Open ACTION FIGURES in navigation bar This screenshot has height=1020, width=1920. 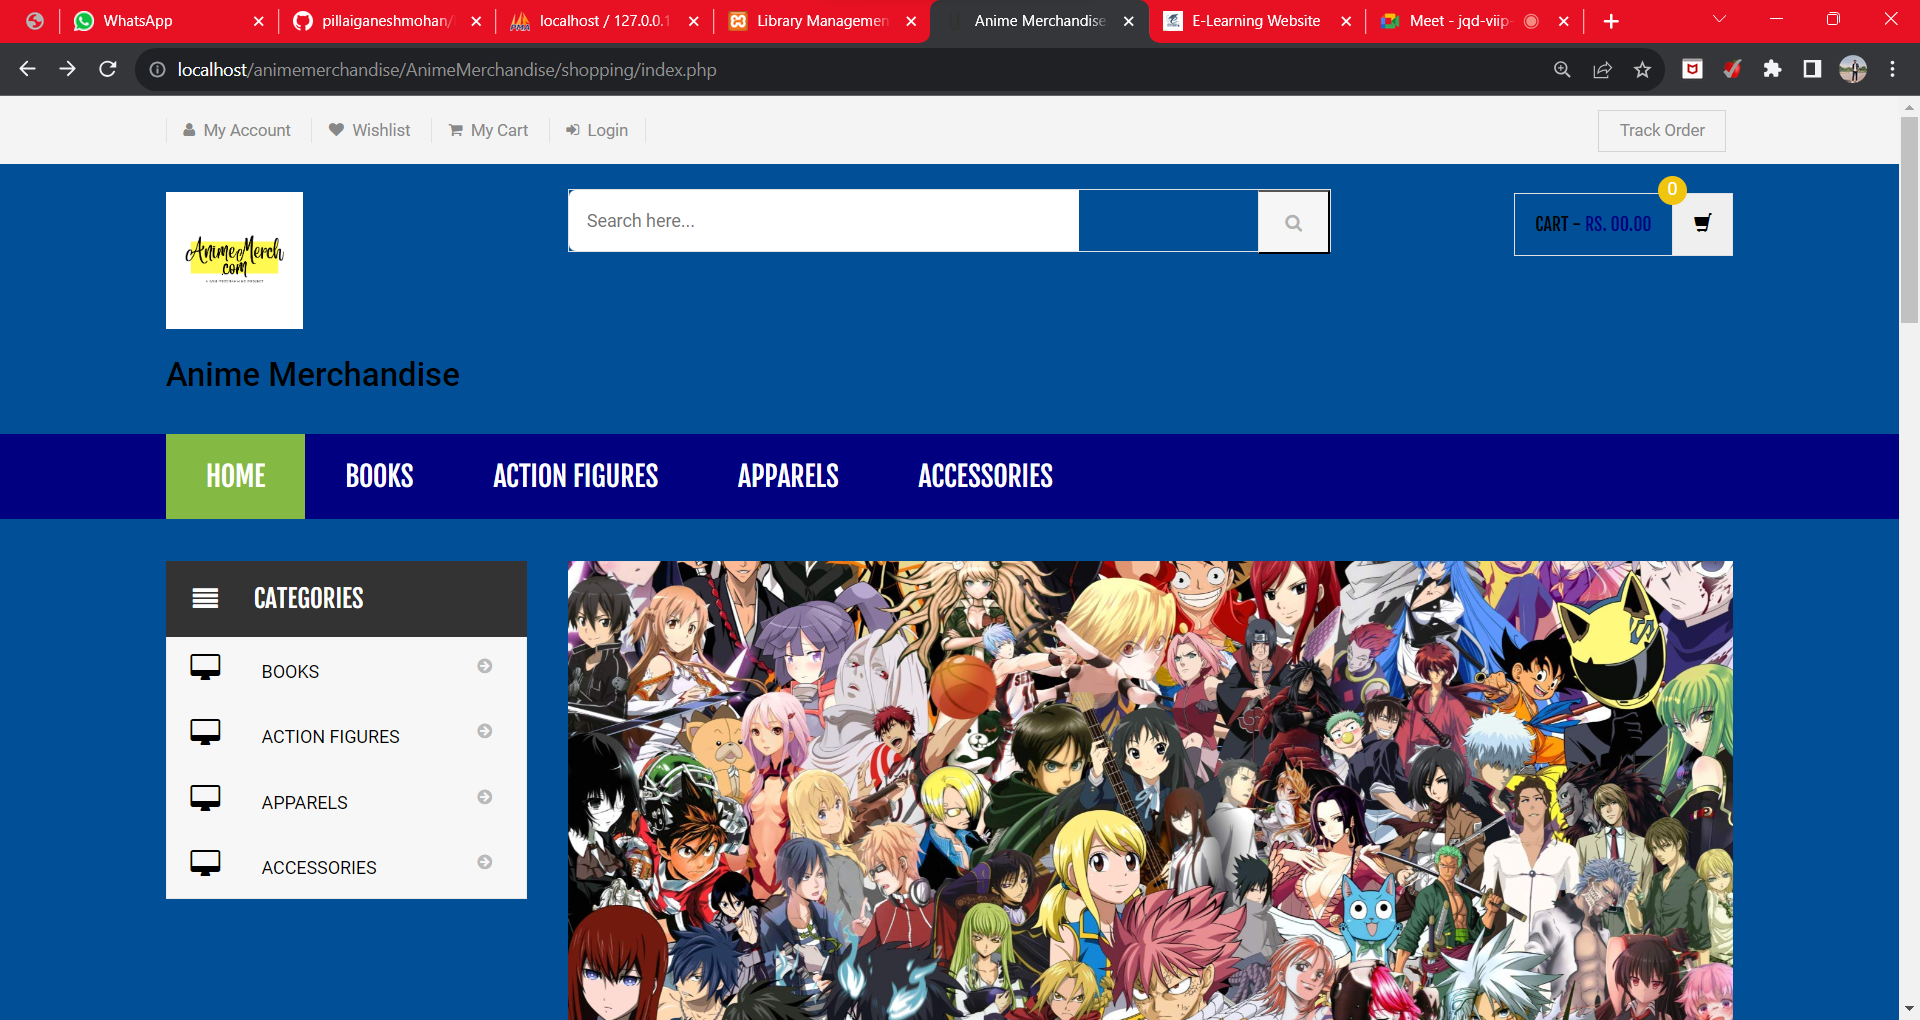pyautogui.click(x=576, y=476)
